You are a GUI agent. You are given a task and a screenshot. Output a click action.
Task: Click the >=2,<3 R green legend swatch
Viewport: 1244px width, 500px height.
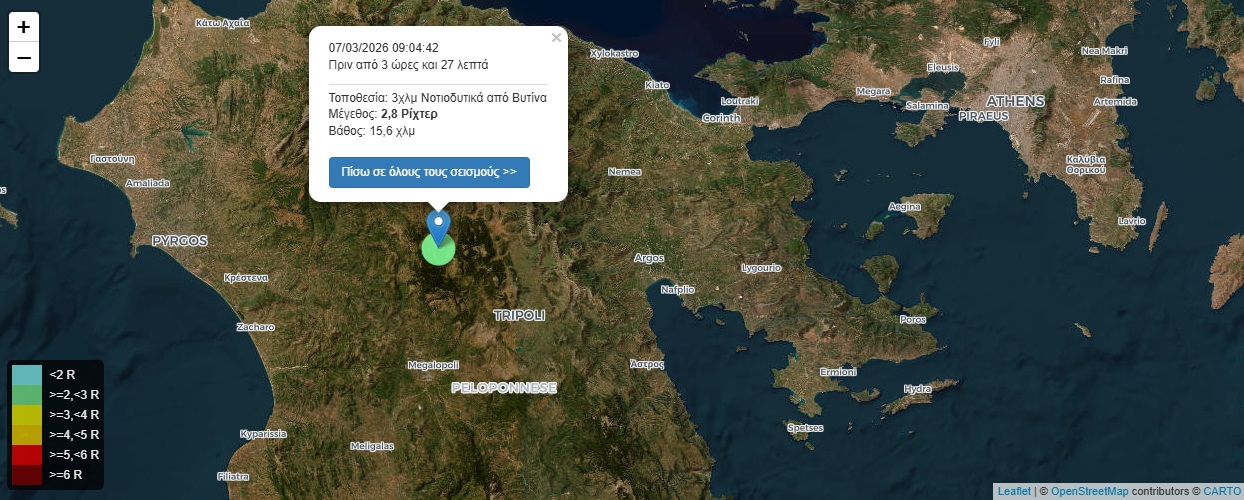27,395
